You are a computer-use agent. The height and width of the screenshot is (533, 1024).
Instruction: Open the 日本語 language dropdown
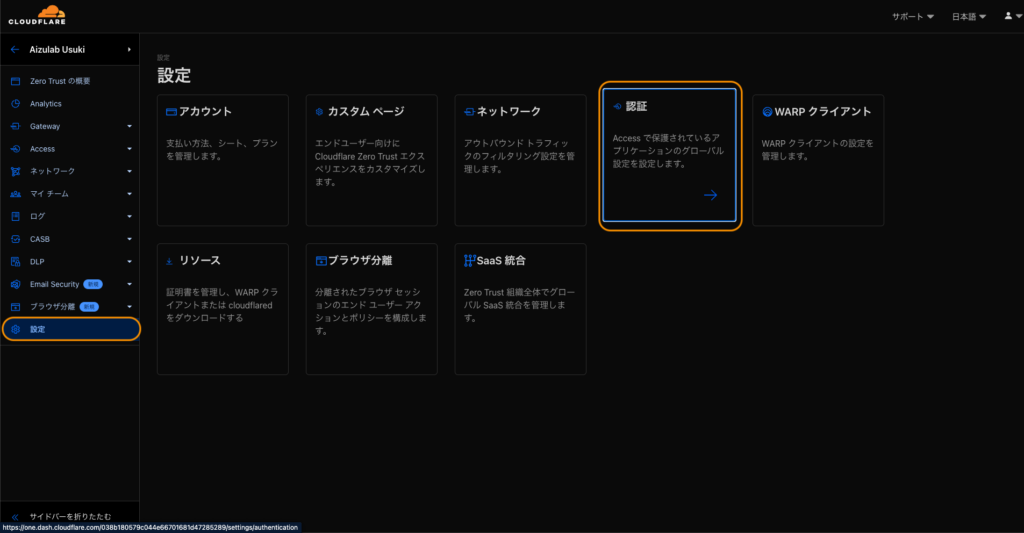[968, 16]
